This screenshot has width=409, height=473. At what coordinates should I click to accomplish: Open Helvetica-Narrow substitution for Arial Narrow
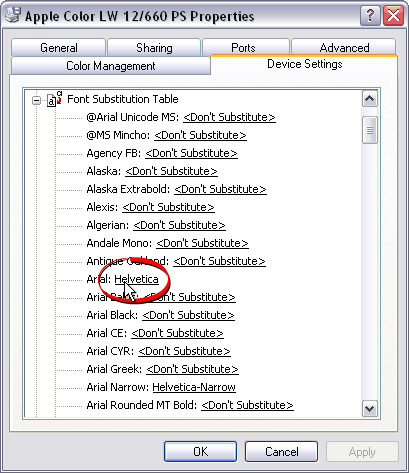point(194,387)
